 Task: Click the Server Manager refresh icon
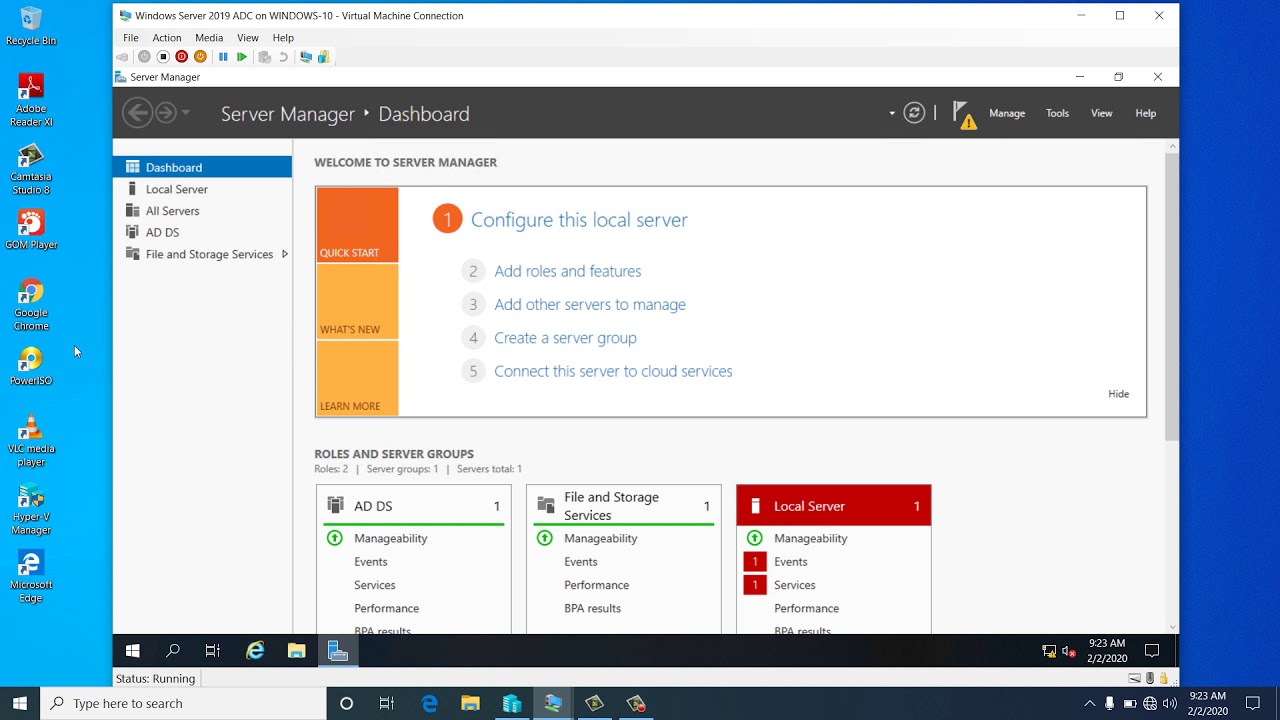click(914, 113)
